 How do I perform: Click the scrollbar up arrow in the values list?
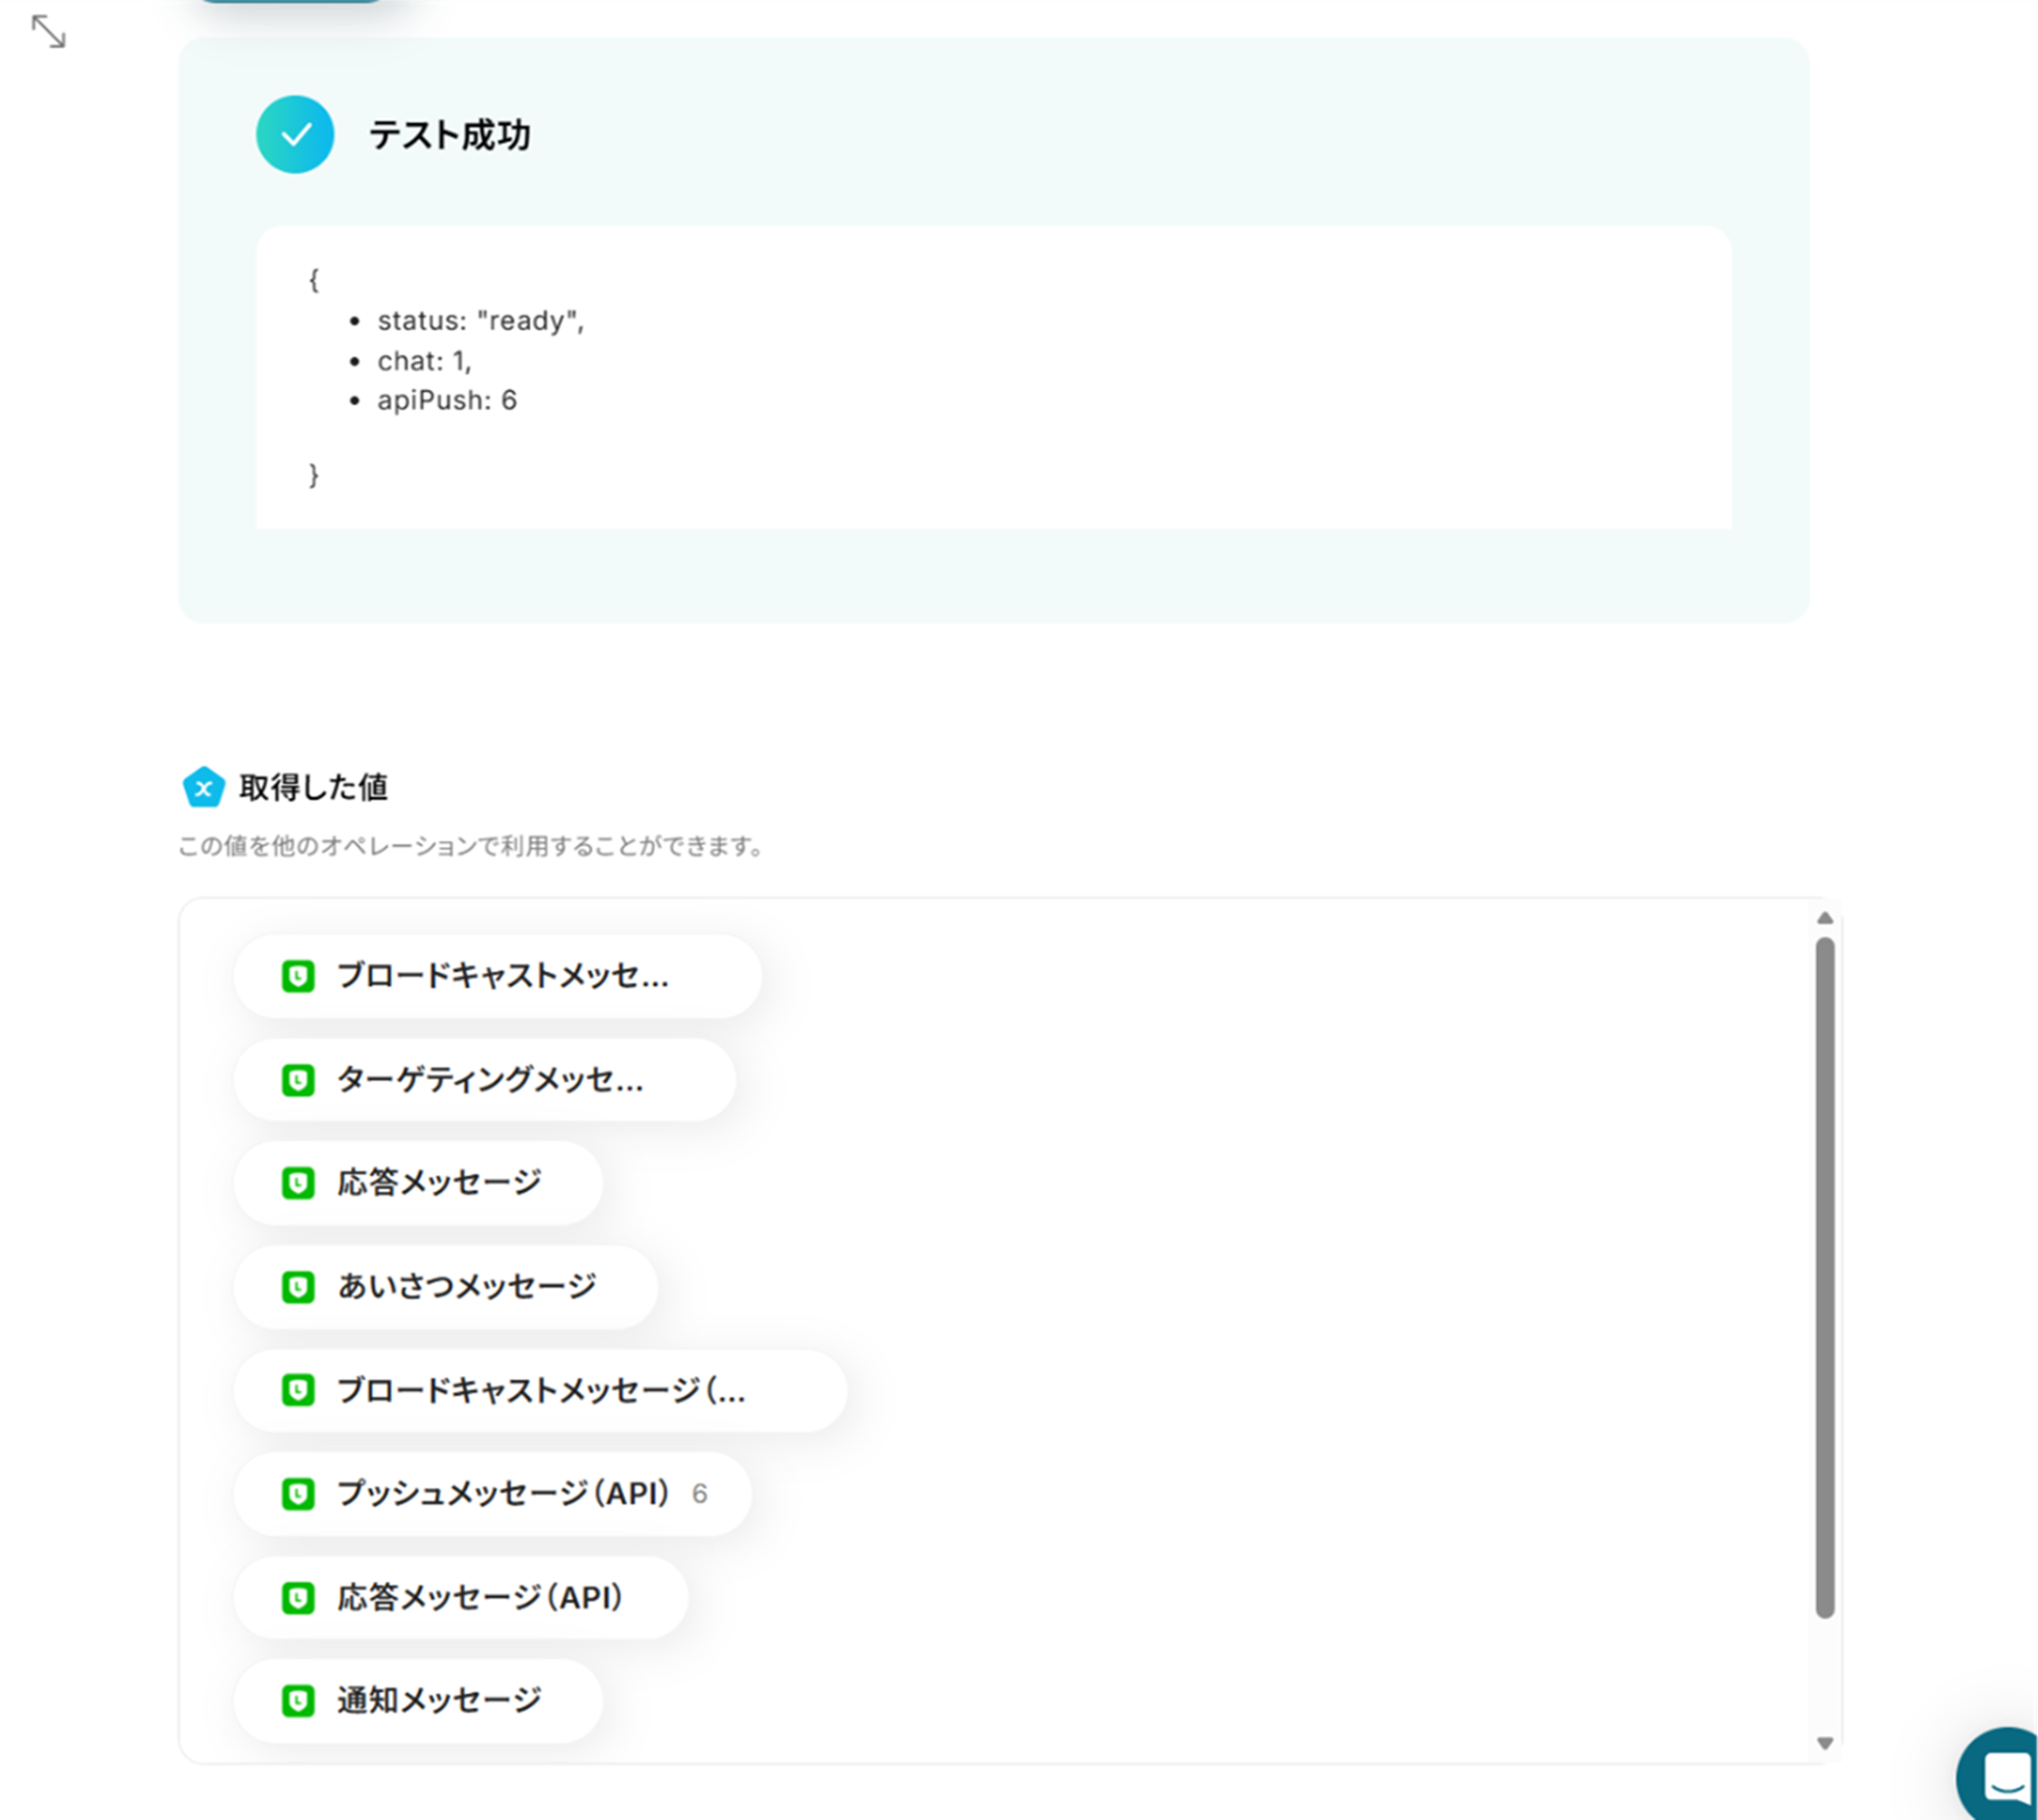tap(1825, 918)
